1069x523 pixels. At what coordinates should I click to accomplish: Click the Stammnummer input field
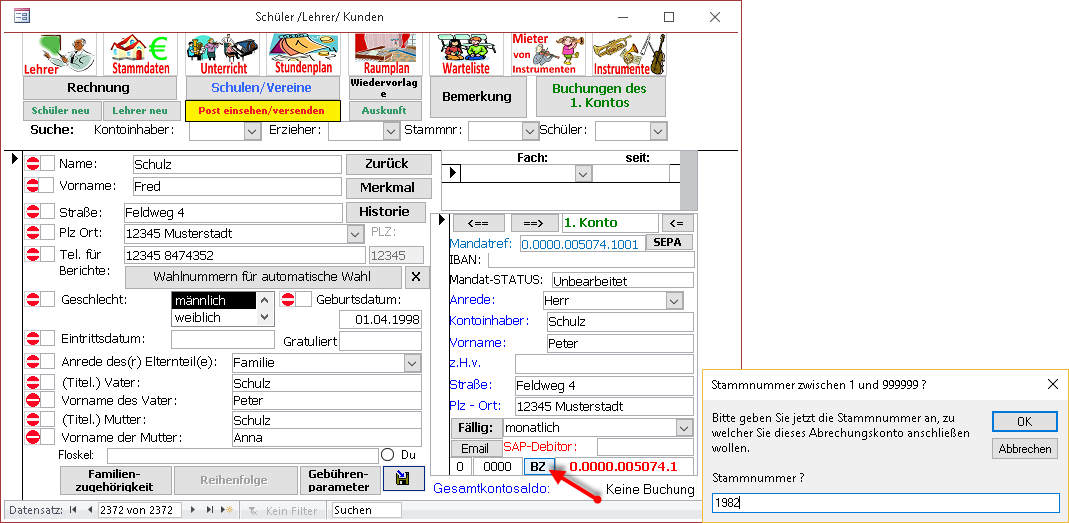point(884,503)
